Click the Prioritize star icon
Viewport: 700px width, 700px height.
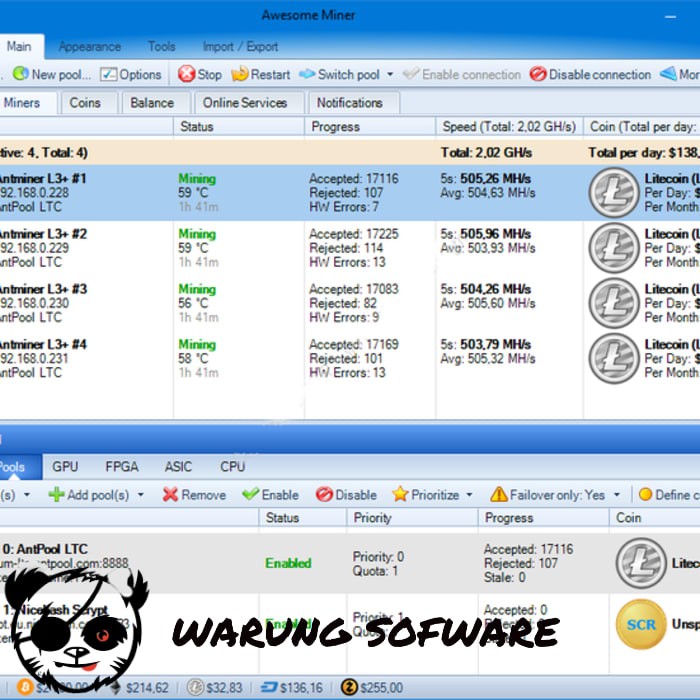(x=401, y=494)
